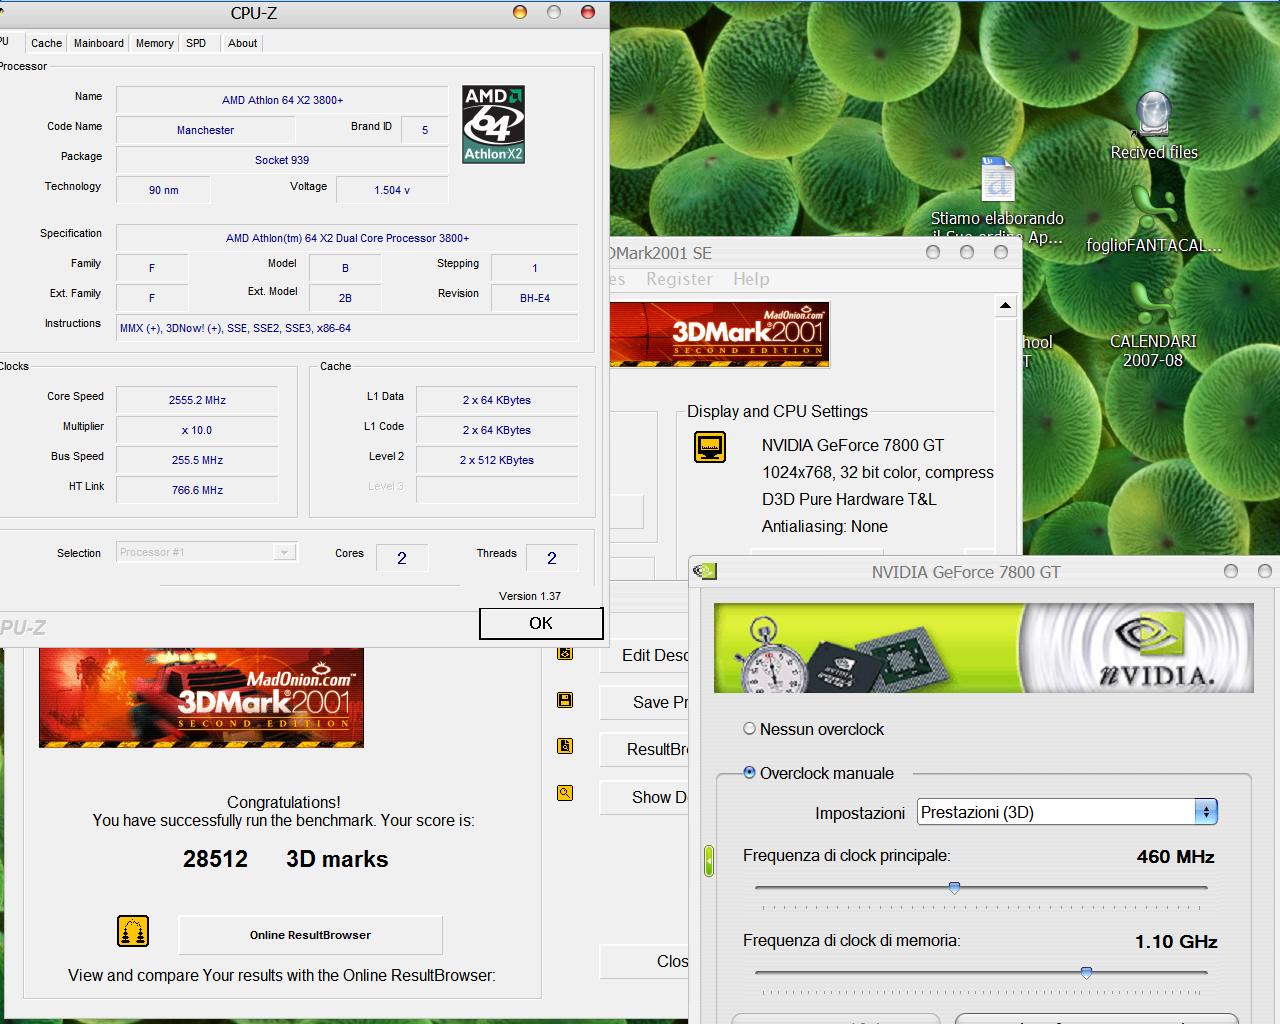Screen dimensions: 1280x1024
Task: Click the 1.10 GHz memory clock value
Action: pyautogui.click(x=1176, y=942)
